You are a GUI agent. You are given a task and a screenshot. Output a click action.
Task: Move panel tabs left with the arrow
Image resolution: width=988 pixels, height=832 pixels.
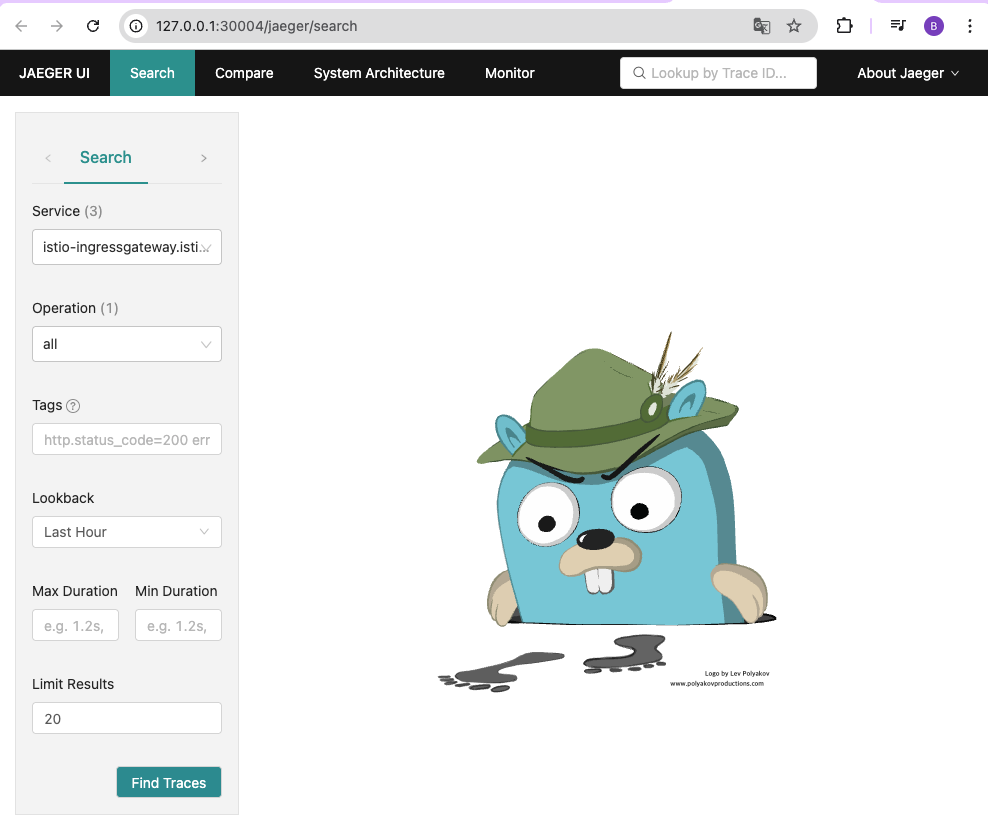pyautogui.click(x=49, y=158)
